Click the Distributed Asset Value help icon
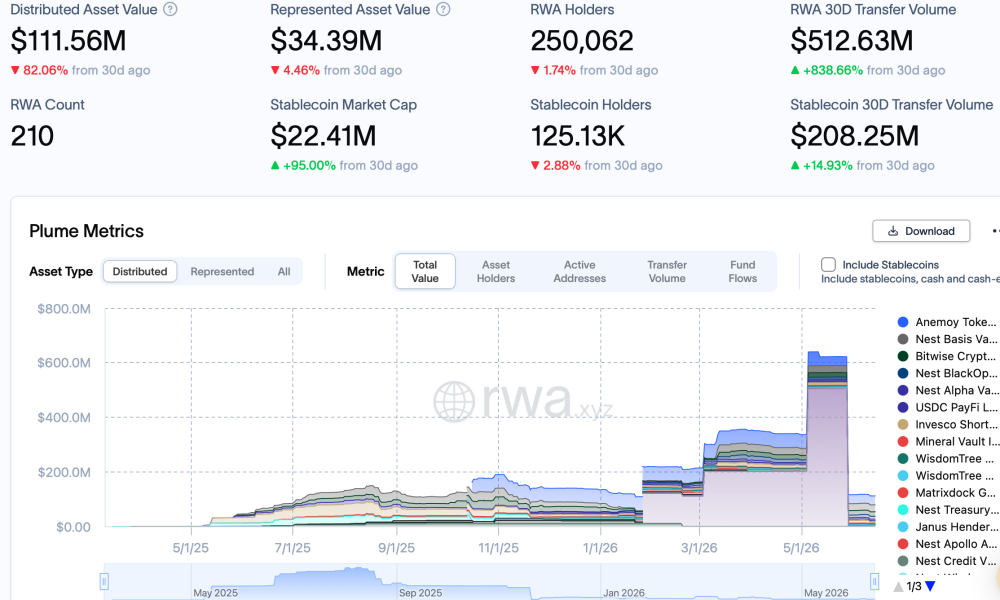 (170, 10)
